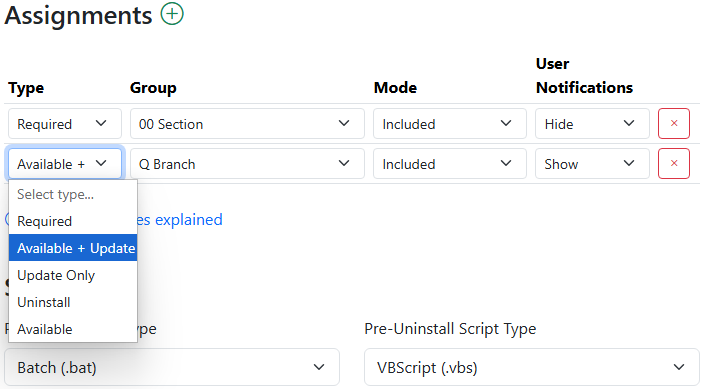Click the User Notifications column header

(584, 76)
